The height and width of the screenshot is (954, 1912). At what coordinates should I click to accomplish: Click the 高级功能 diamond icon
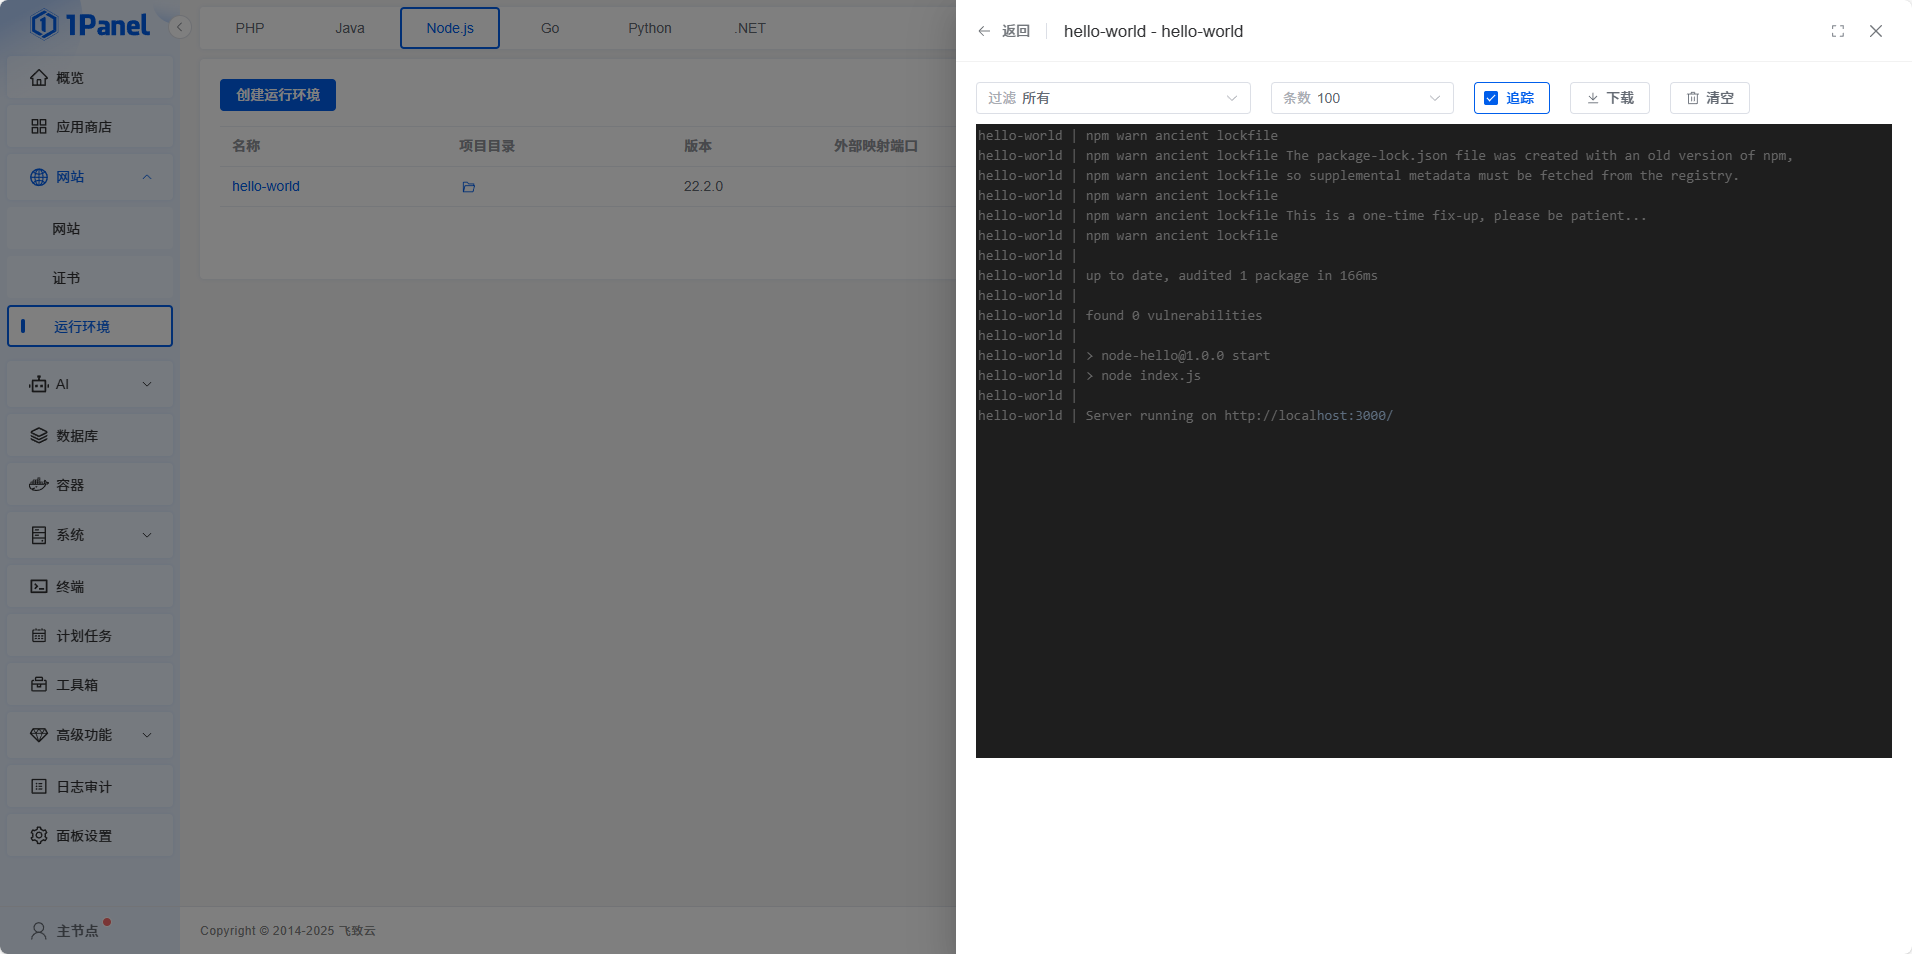(x=39, y=735)
